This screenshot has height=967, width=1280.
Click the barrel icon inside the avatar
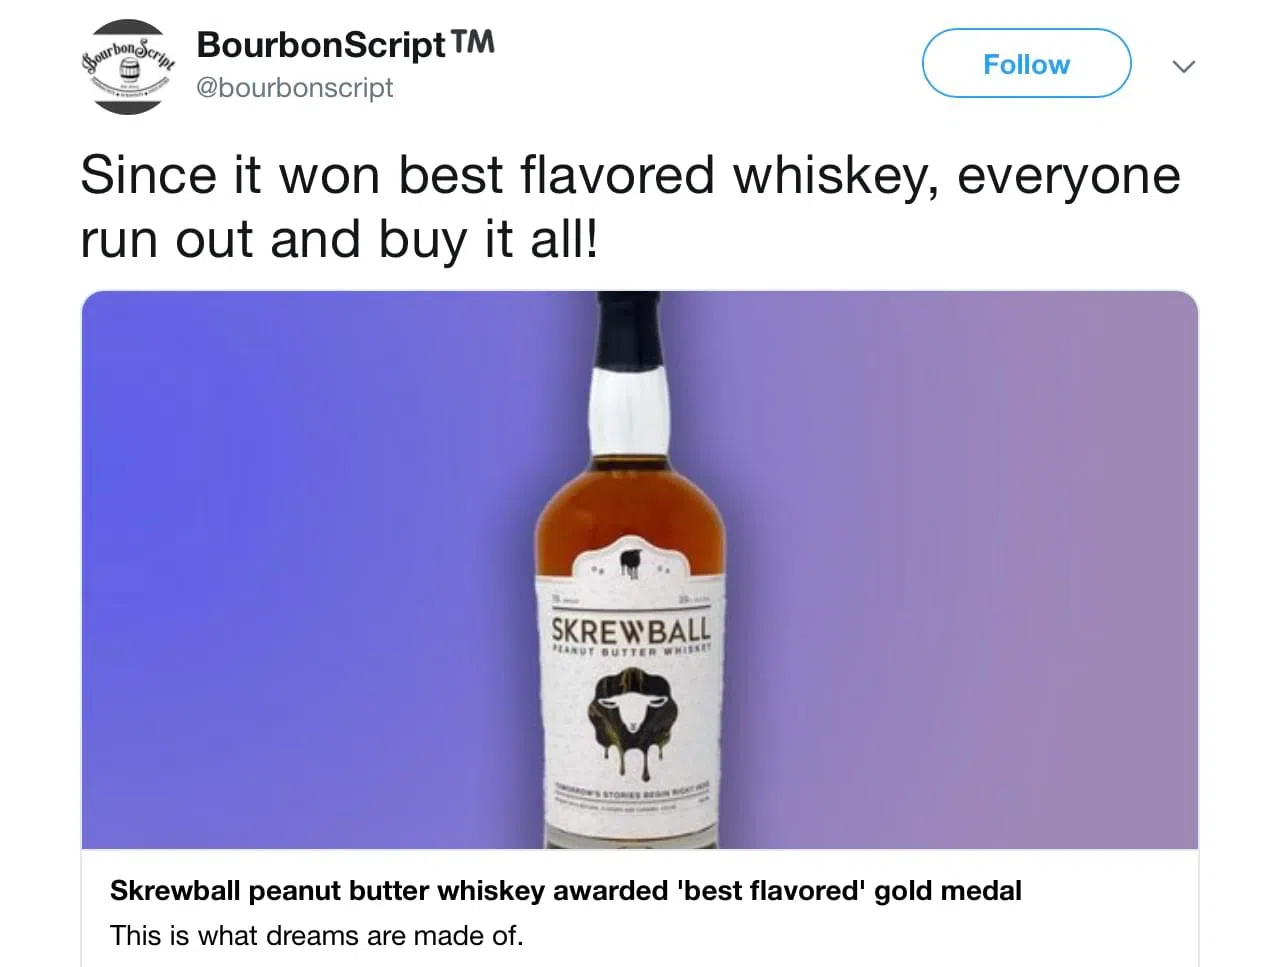coord(129,70)
